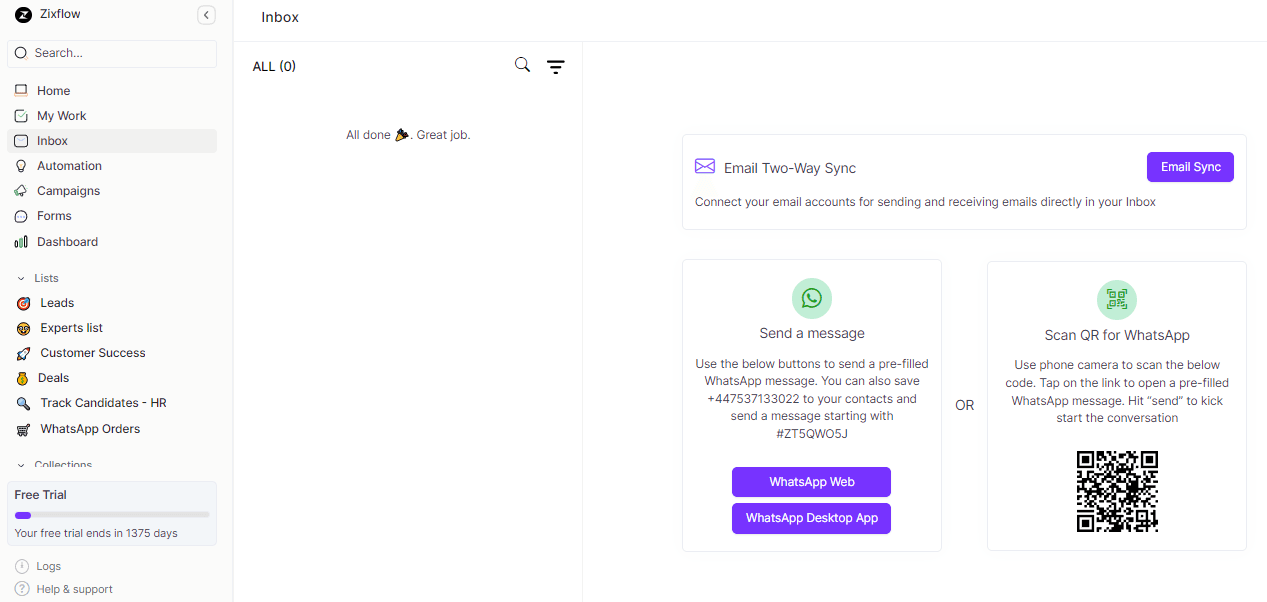1267x602 pixels.
Task: Collapse the sidebar with the chevron button
Action: coord(206,15)
